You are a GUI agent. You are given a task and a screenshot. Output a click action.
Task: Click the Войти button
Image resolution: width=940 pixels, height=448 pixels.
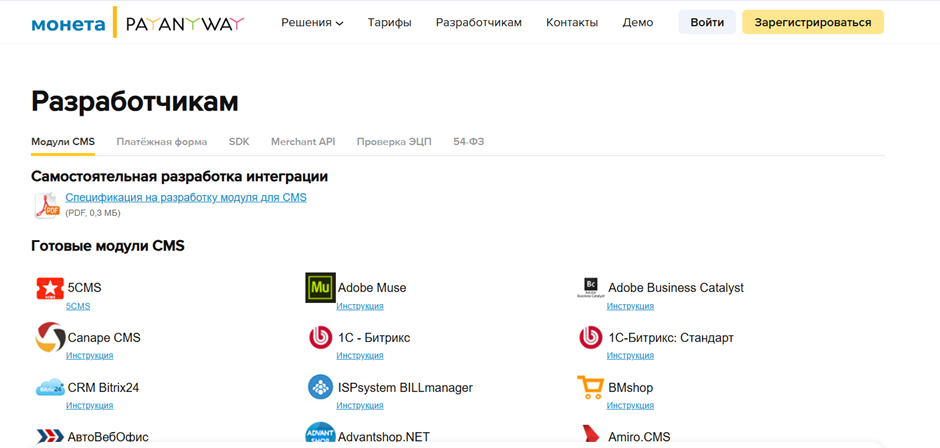pyautogui.click(x=707, y=22)
